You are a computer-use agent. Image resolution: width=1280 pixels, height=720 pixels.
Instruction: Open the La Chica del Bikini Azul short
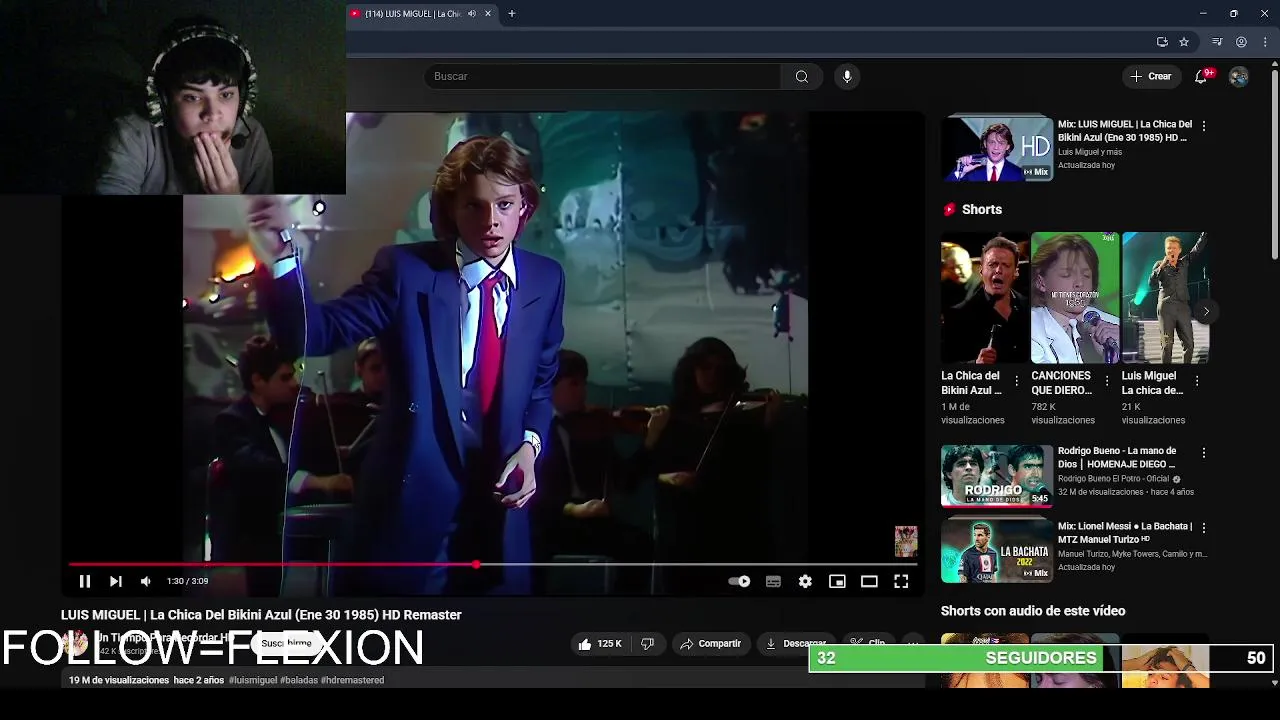point(984,298)
